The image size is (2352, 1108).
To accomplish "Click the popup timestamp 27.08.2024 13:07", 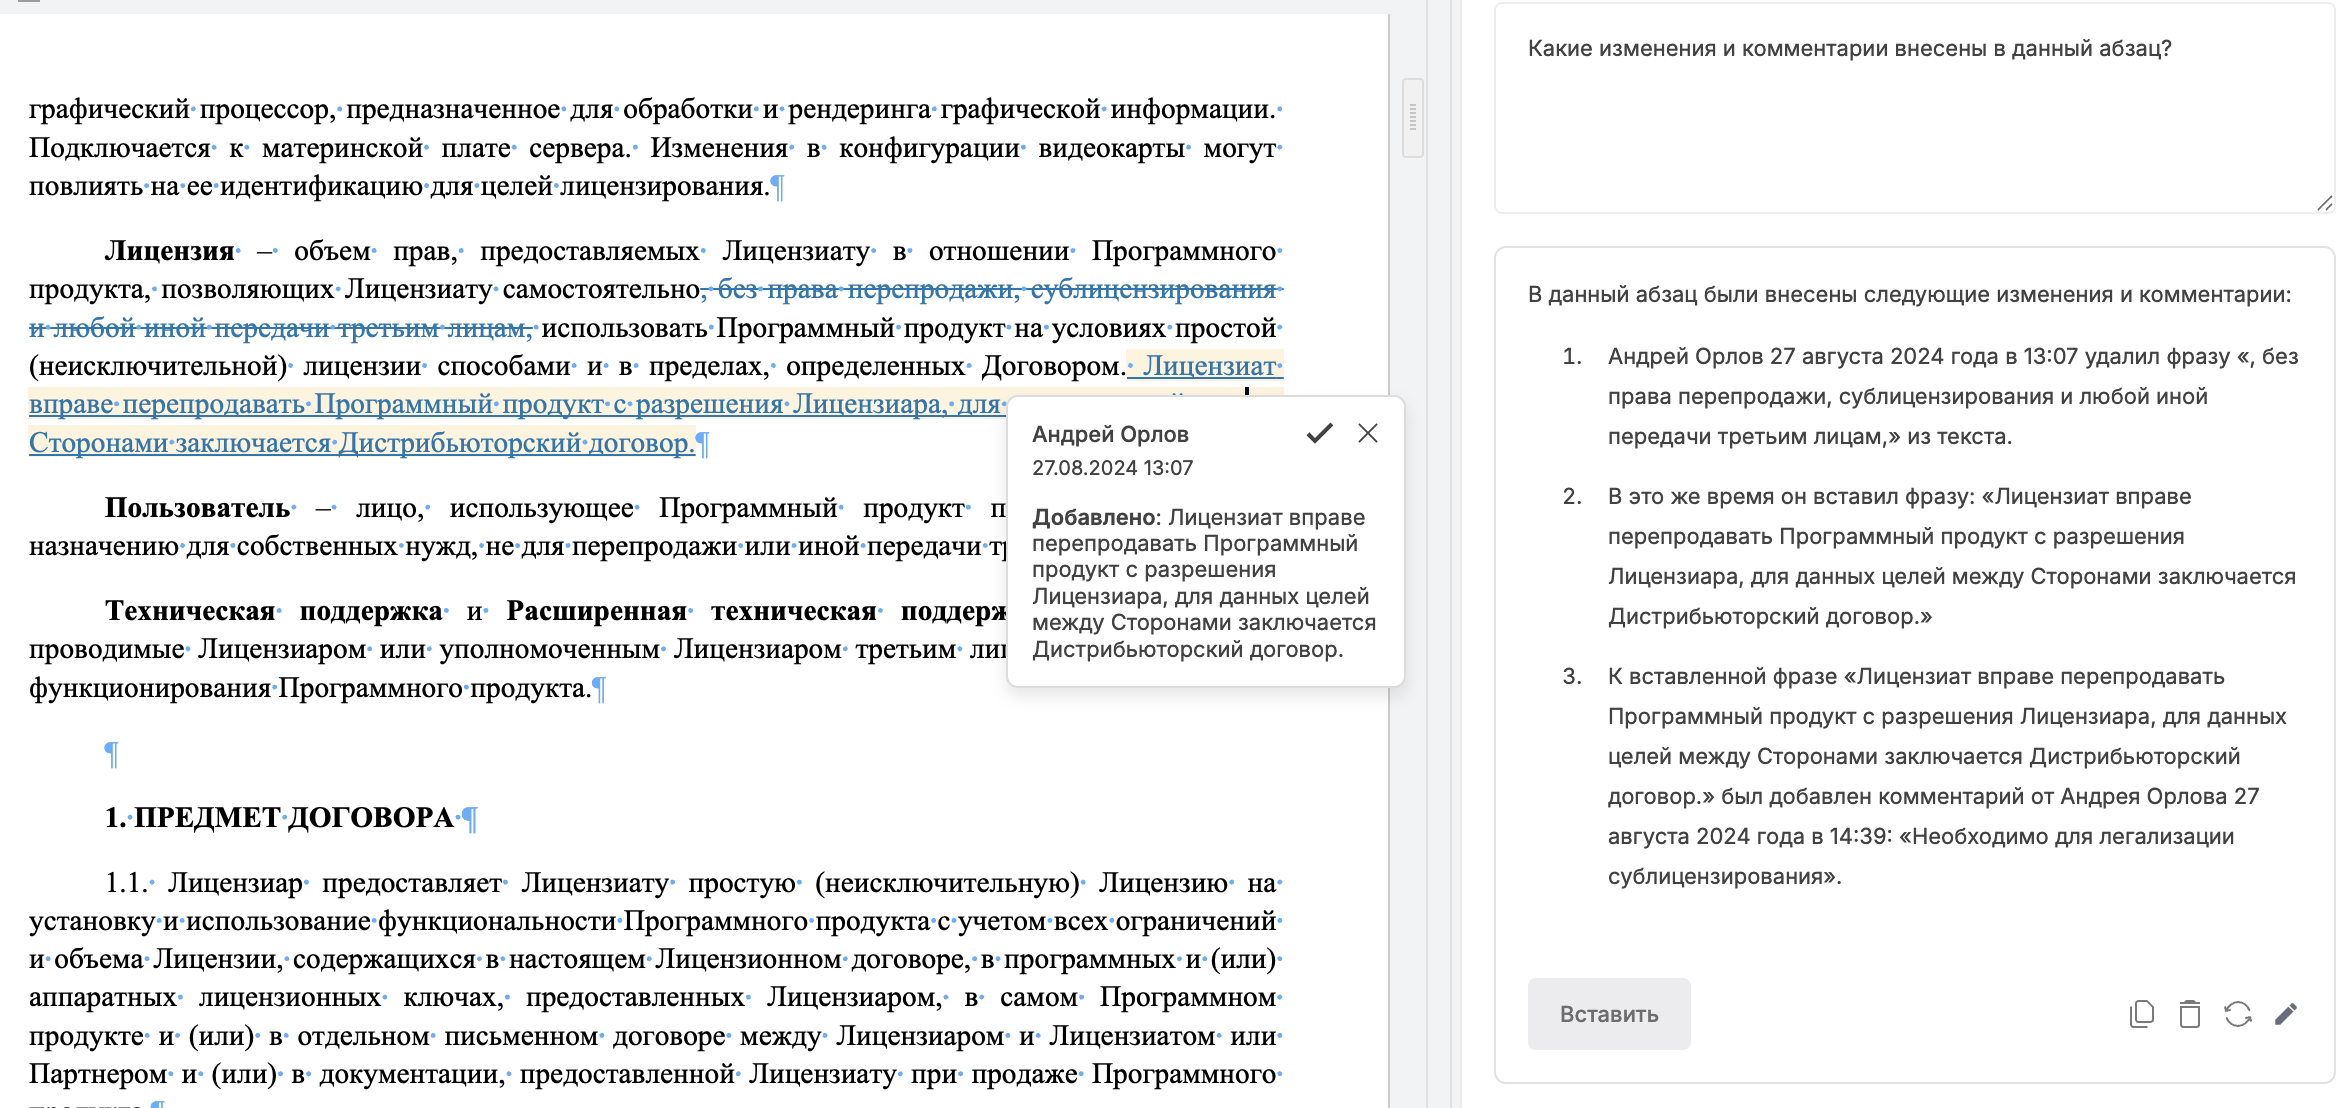I will click(1112, 468).
